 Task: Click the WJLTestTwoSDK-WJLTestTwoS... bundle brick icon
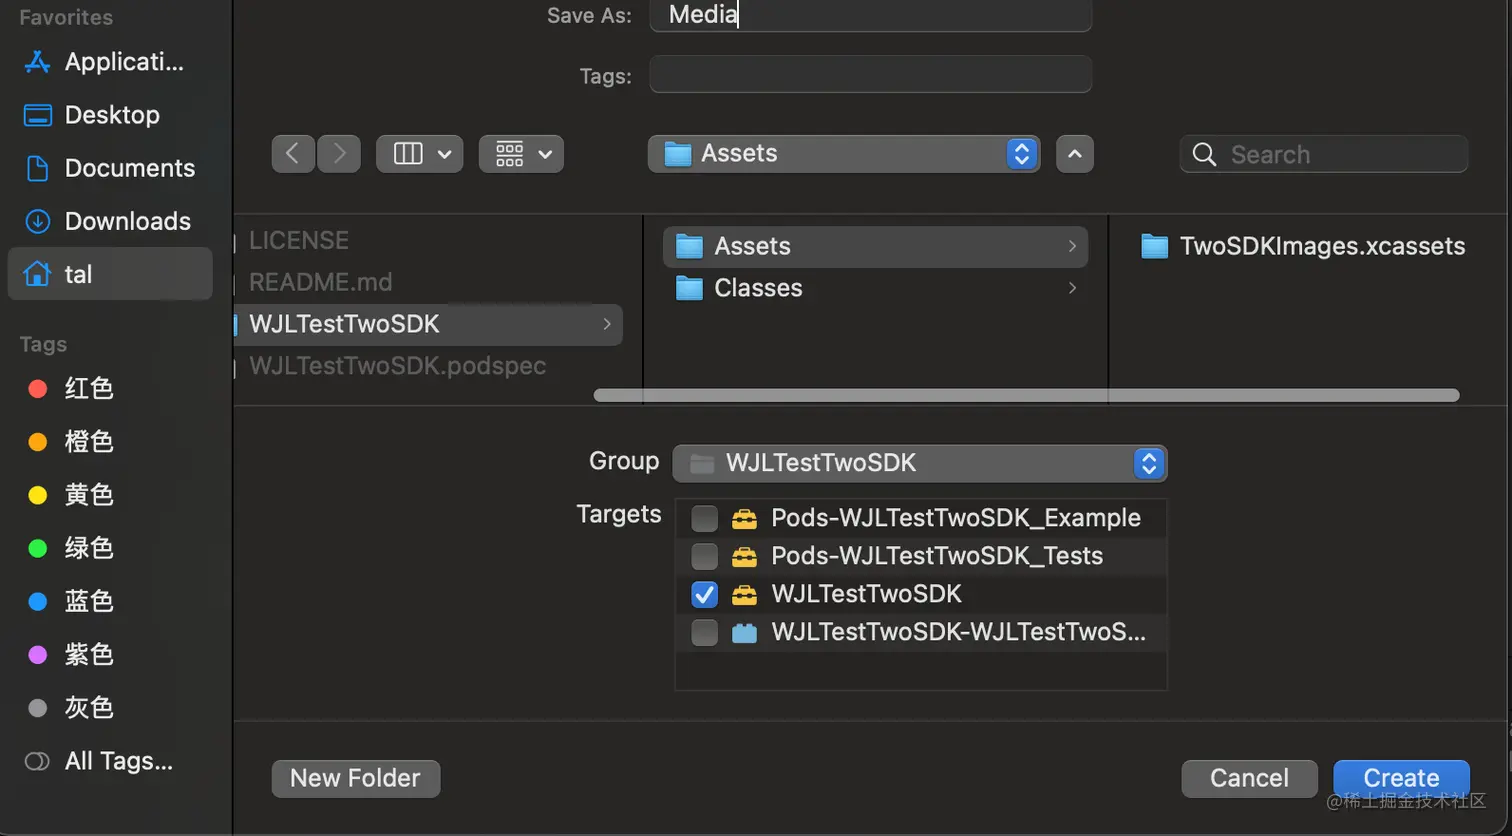click(744, 632)
